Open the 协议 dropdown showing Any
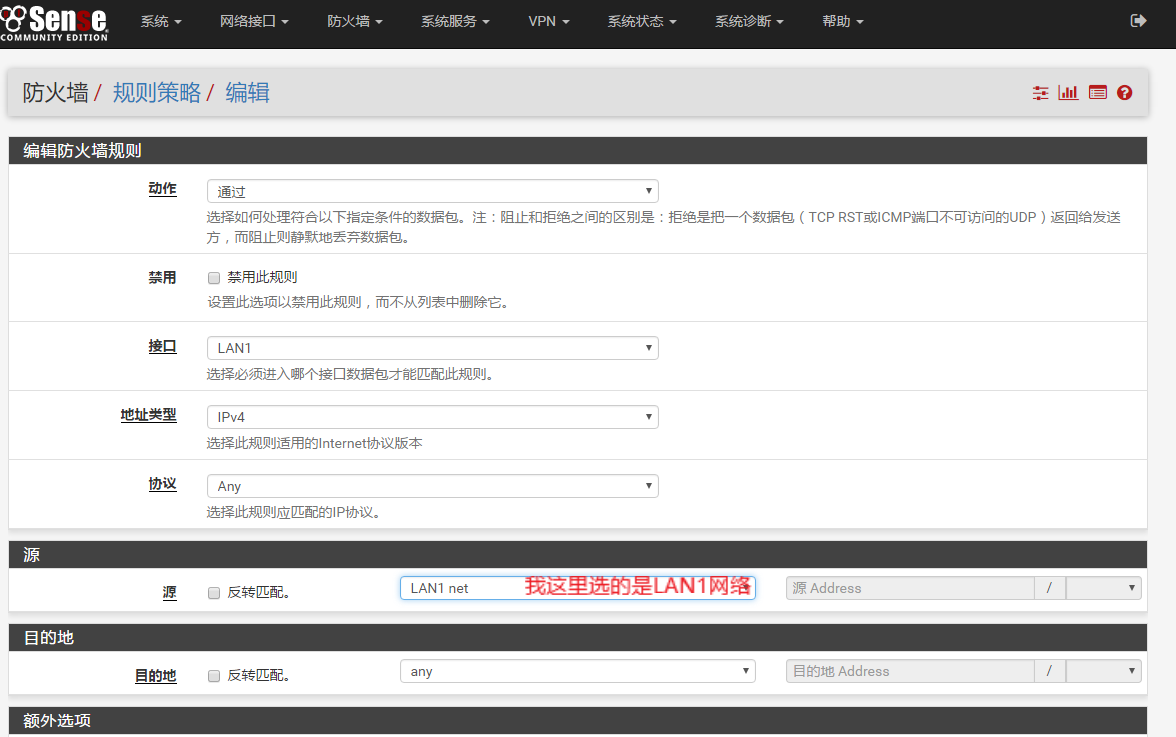The width and height of the screenshot is (1176, 737). (432, 486)
